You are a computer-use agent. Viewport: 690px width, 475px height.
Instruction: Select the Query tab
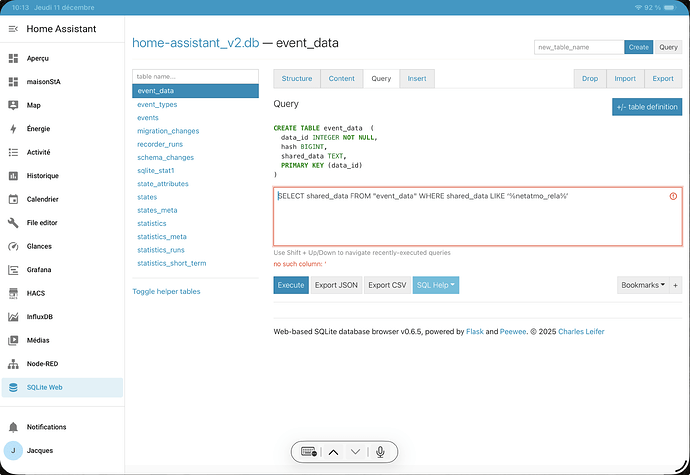click(x=381, y=79)
